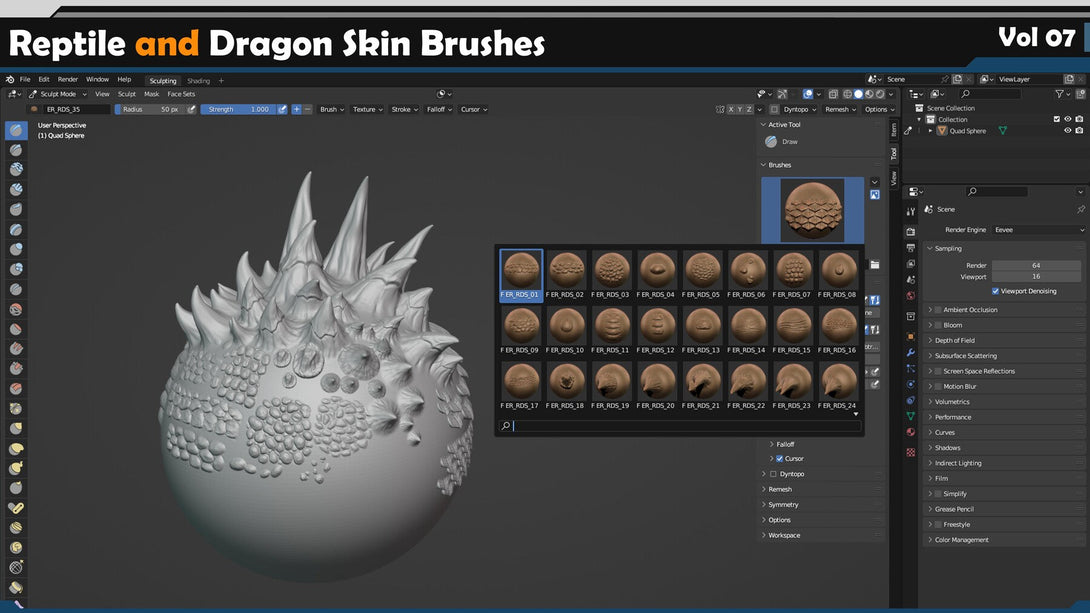The width and height of the screenshot is (1090, 613).
Task: Switch to the View sidebar tab
Action: (x=894, y=178)
